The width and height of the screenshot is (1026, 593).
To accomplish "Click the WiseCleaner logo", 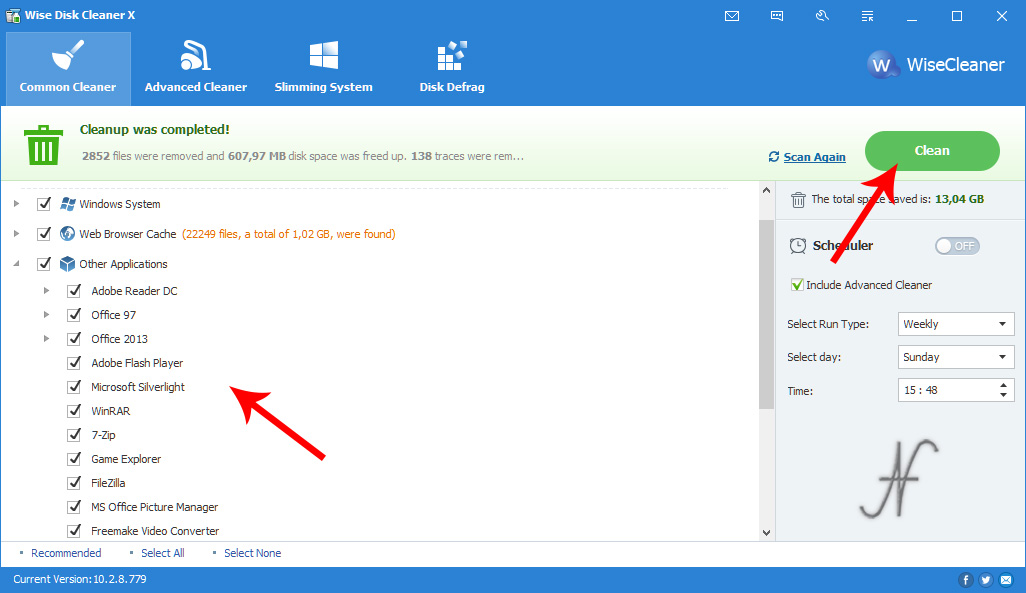I will pyautogui.click(x=936, y=65).
